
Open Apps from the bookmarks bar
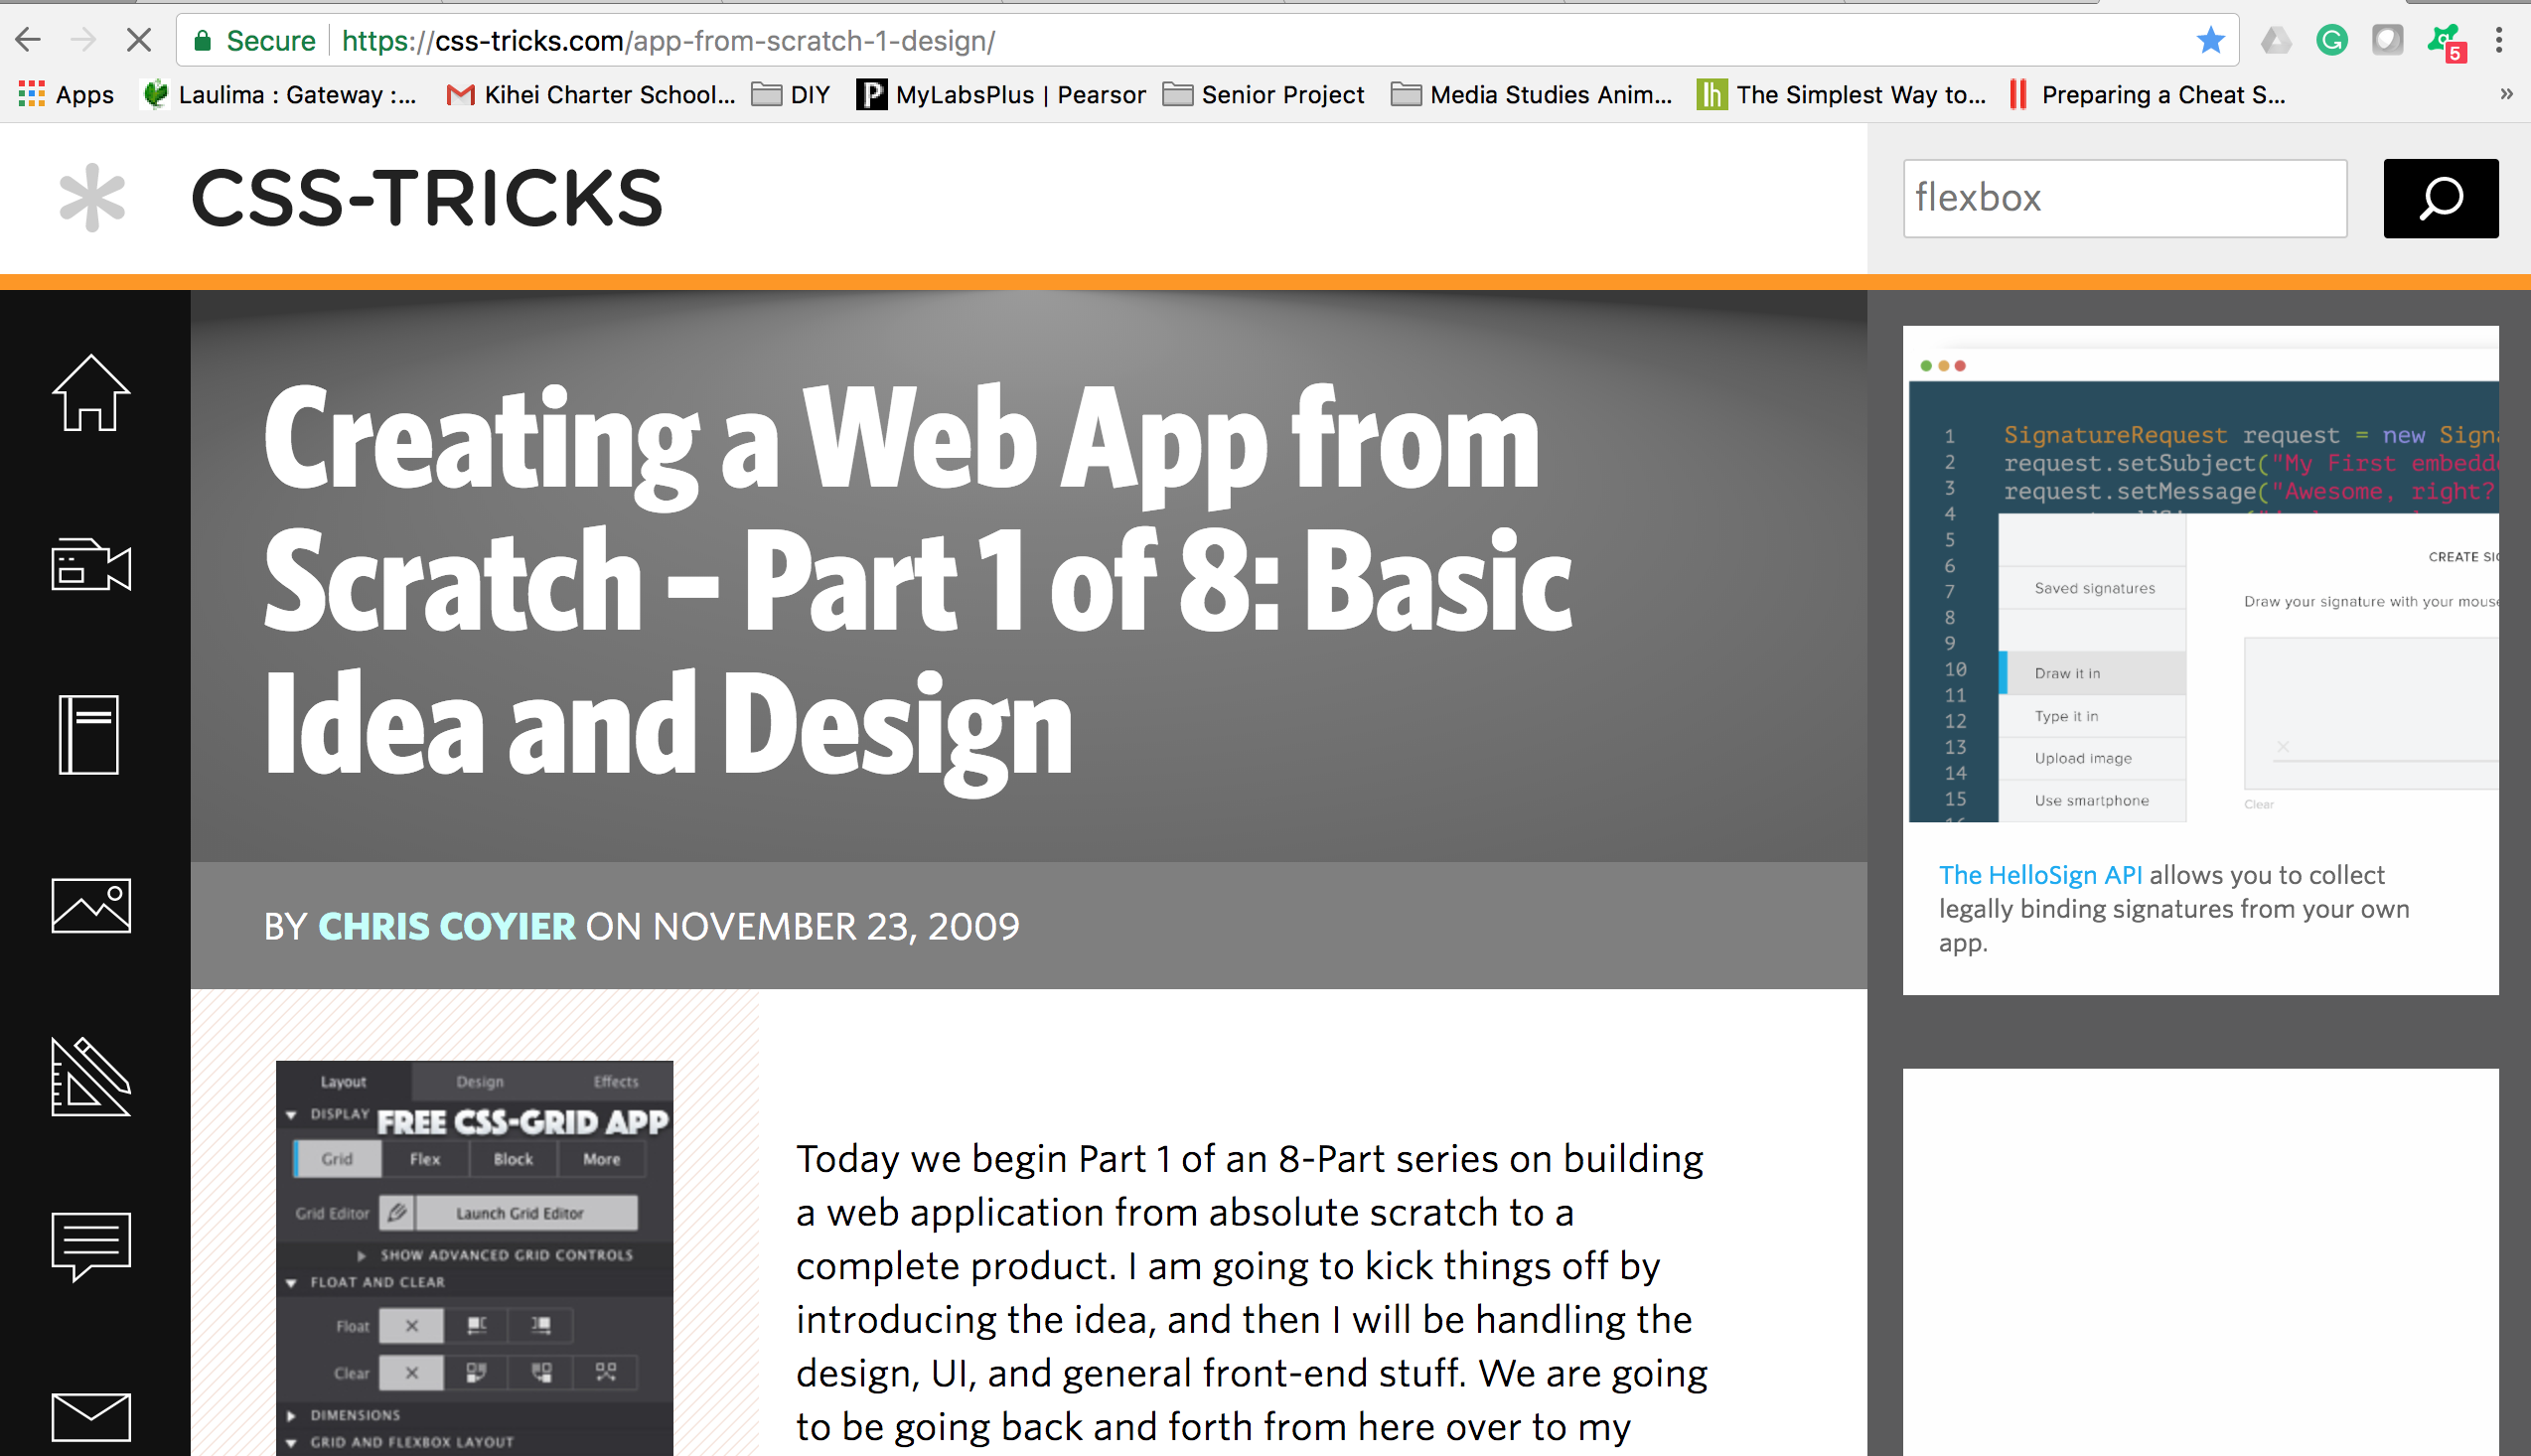[66, 94]
